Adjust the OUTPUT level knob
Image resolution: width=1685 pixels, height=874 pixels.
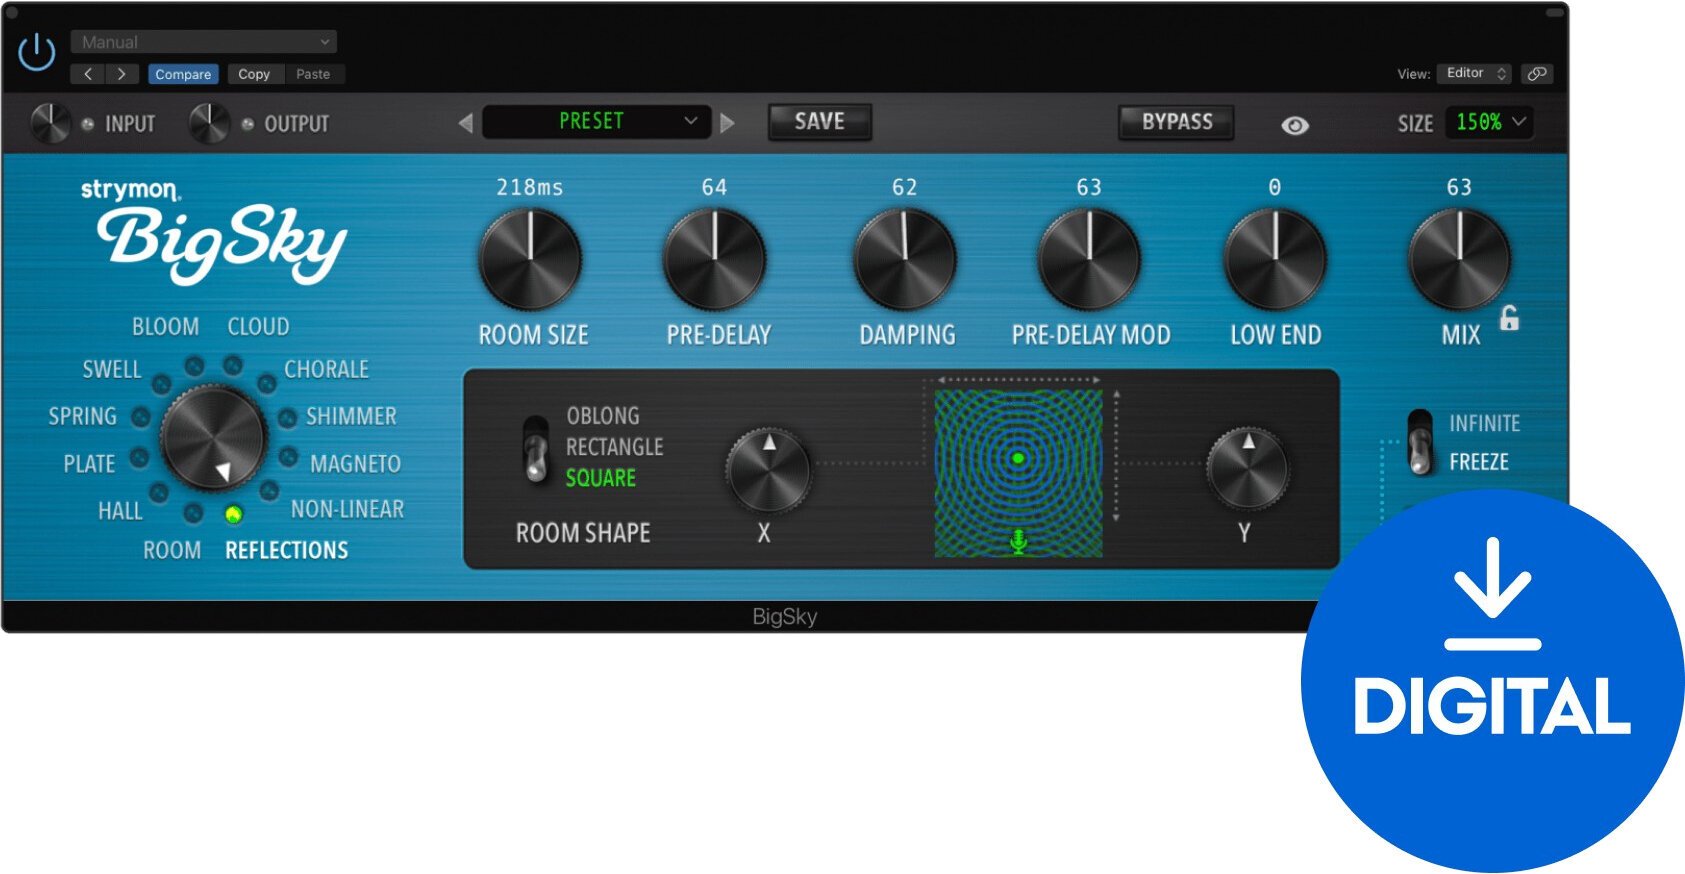pos(209,123)
